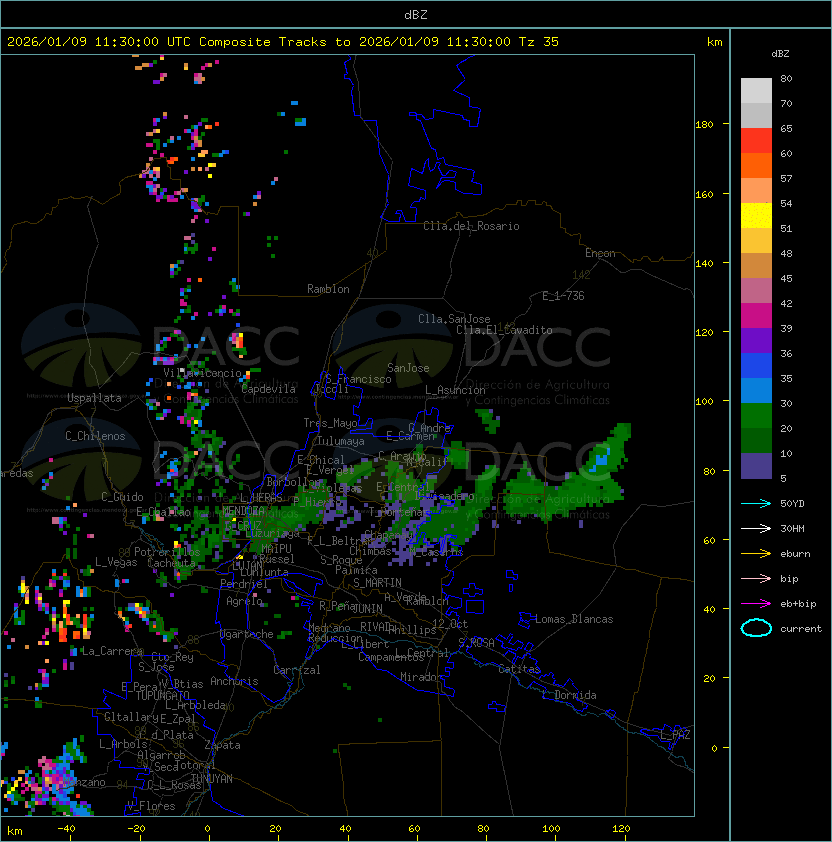The image size is (832, 842).
Task: Click the -40 tick on the horizontal km axis
Action: click(66, 828)
